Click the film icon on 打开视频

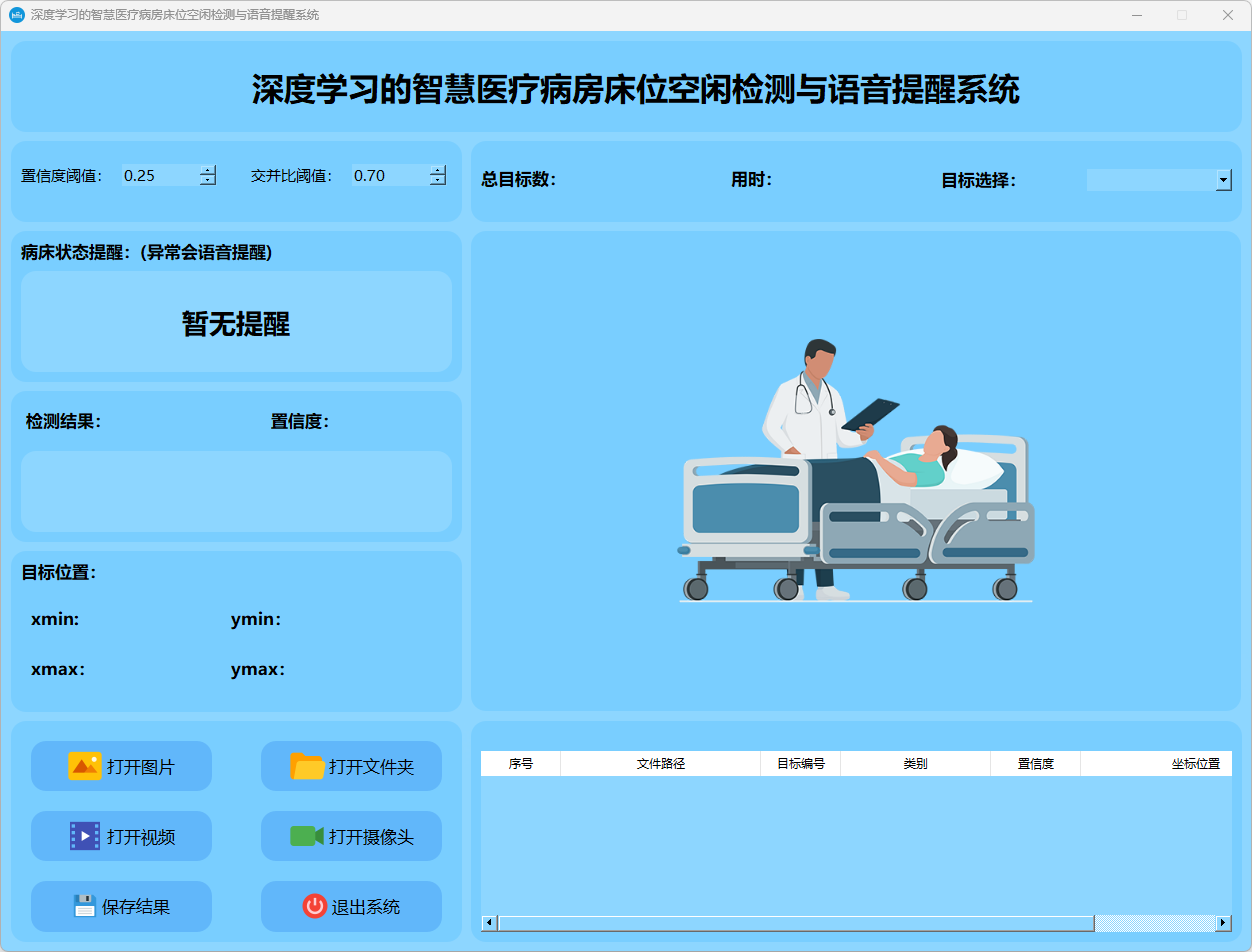(x=85, y=836)
